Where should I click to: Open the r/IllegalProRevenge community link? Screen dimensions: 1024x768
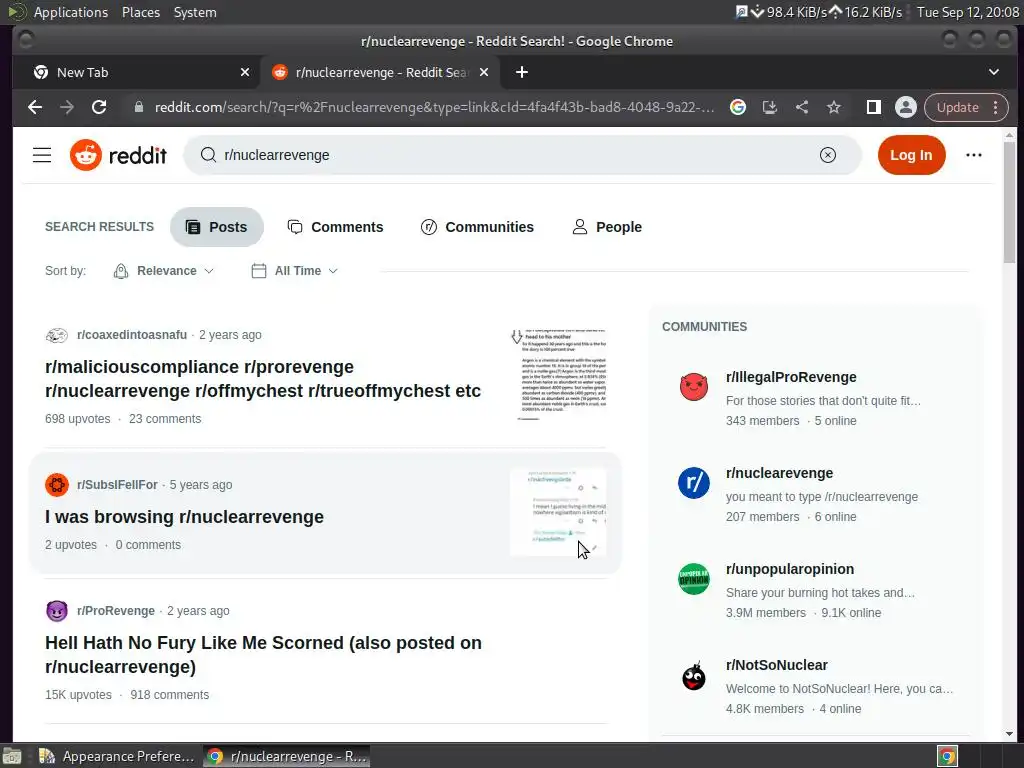click(x=791, y=377)
